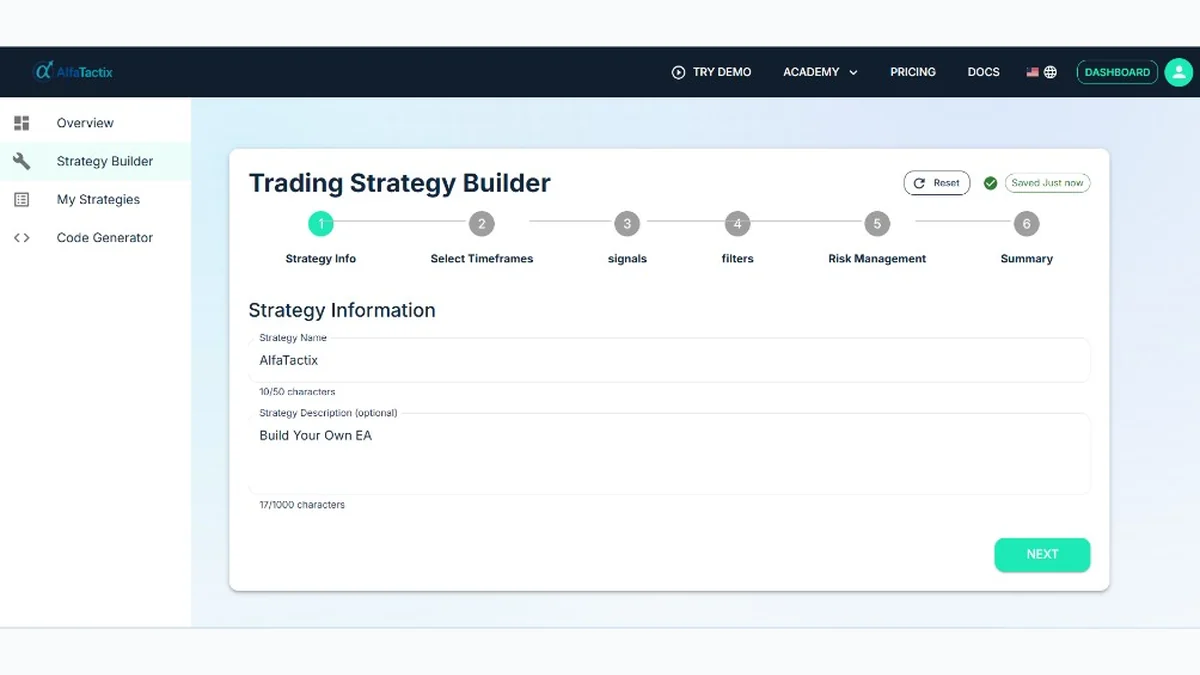
Task: Click the 17/1000 characters counter
Action: [x=302, y=505]
